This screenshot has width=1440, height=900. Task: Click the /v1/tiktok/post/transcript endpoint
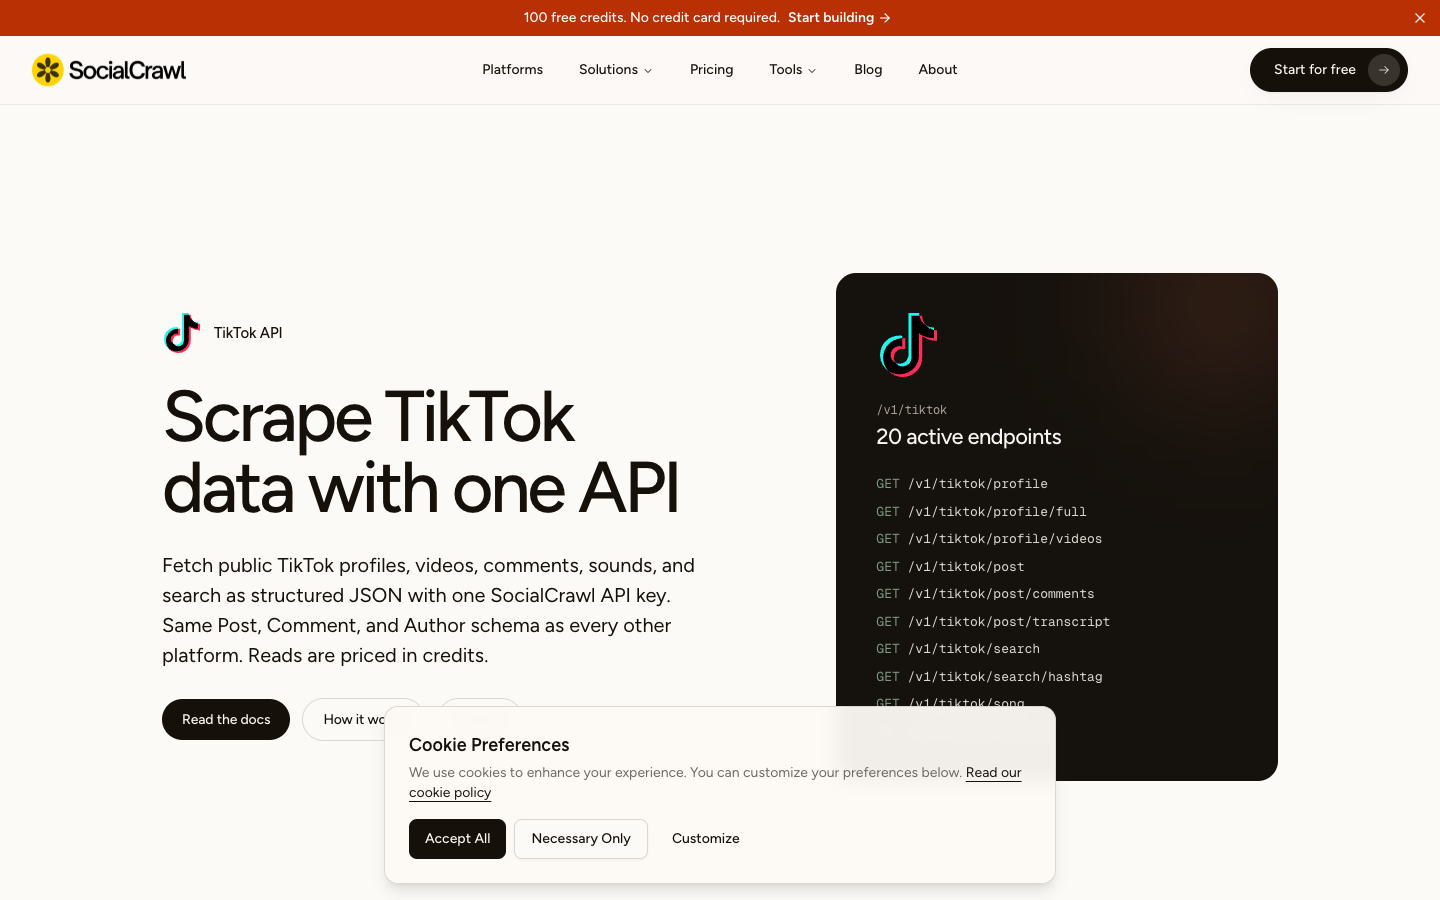(993, 622)
